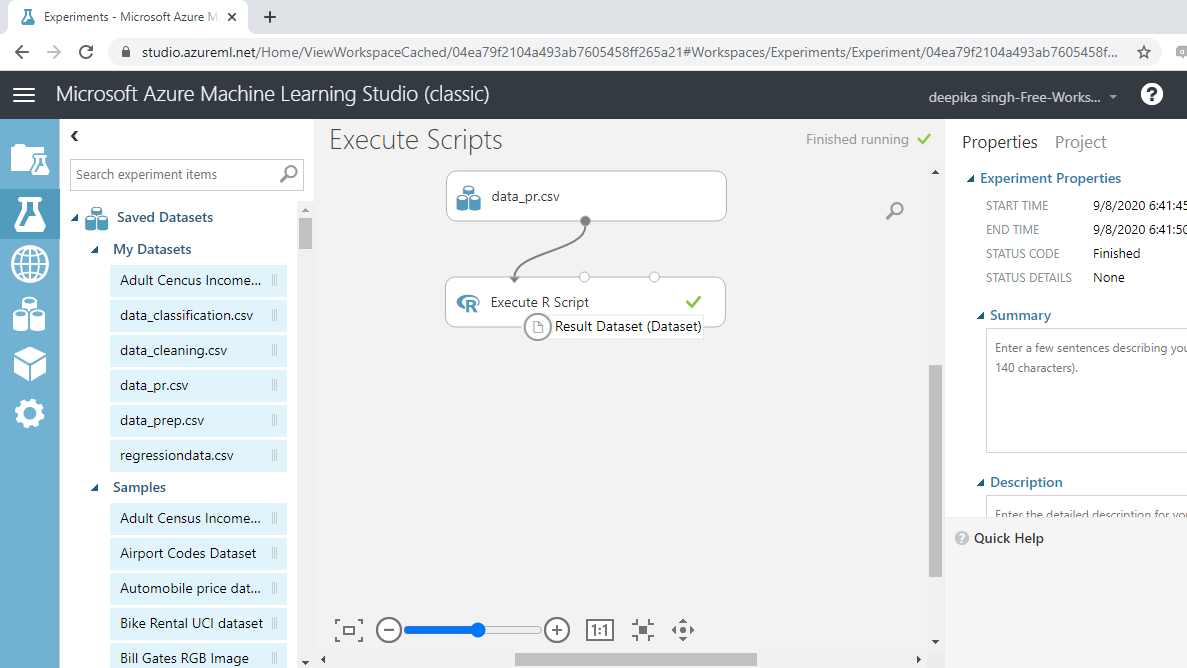1187x668 pixels.
Task: Collapse Experiment Properties section
Action: point(970,179)
